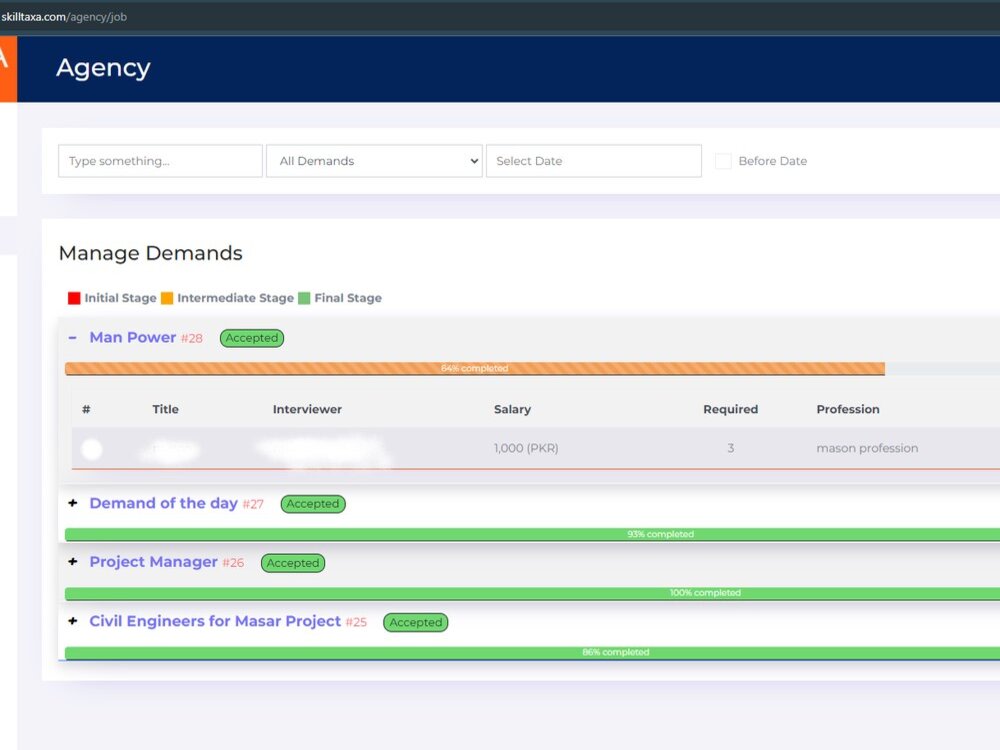
Task: Click the mason profession cell
Action: (867, 448)
